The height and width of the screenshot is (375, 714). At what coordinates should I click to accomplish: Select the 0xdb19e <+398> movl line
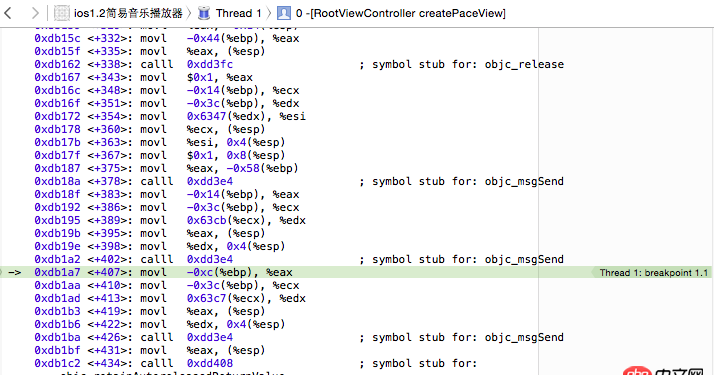coord(160,246)
